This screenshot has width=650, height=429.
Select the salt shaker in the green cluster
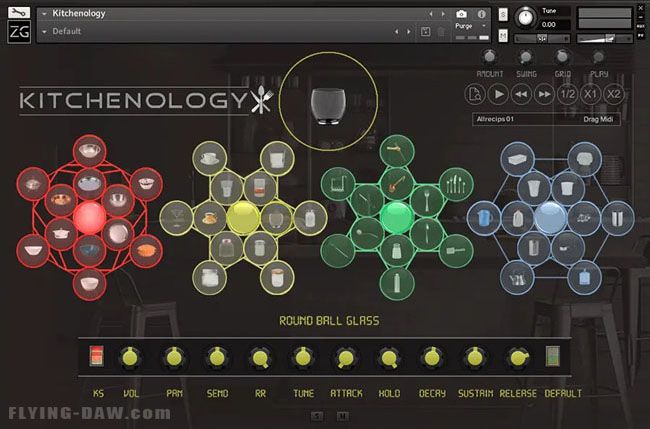(397, 250)
